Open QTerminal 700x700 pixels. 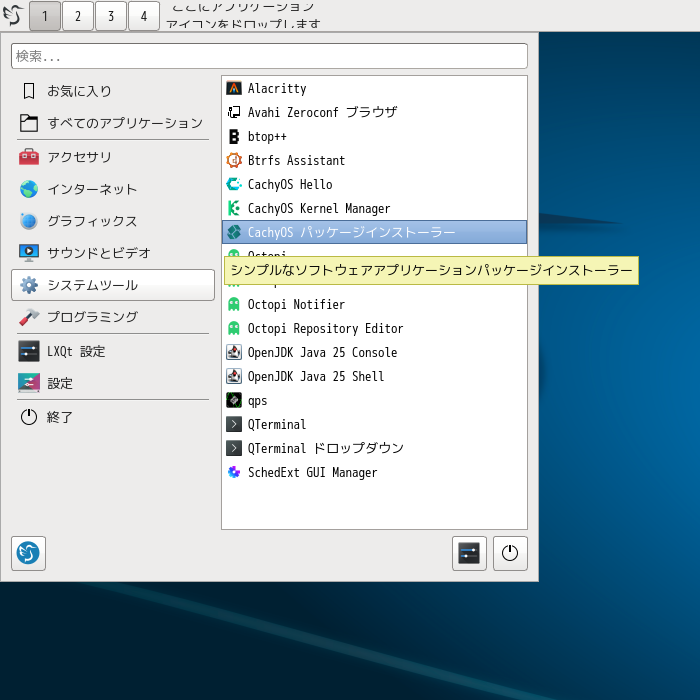click(374, 424)
